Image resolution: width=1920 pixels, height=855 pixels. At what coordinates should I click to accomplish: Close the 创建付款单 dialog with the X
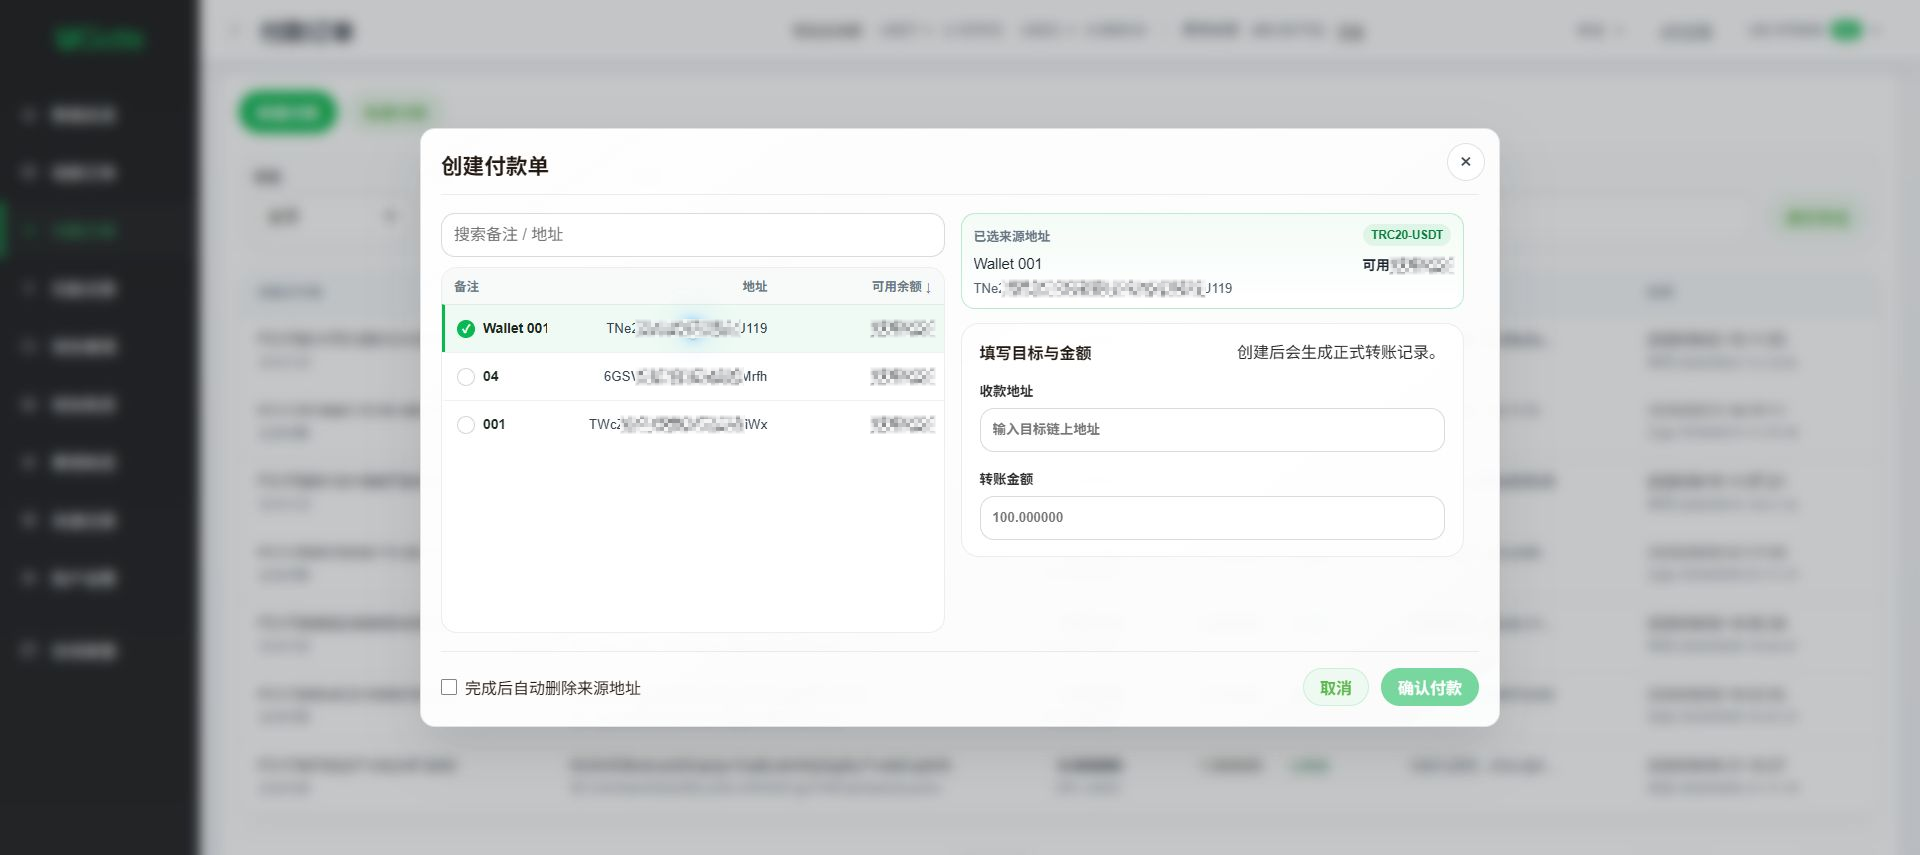[x=1465, y=162]
